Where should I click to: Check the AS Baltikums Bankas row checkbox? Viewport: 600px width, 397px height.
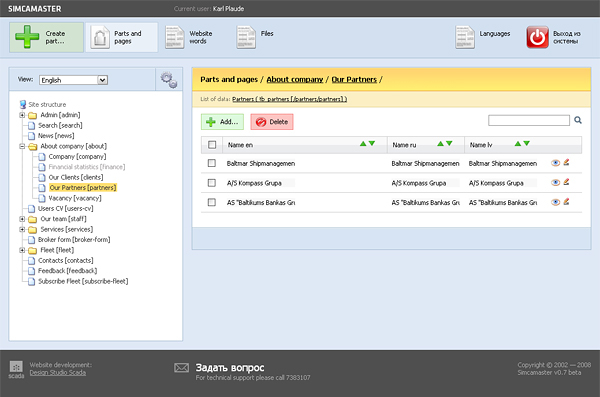click(x=212, y=202)
